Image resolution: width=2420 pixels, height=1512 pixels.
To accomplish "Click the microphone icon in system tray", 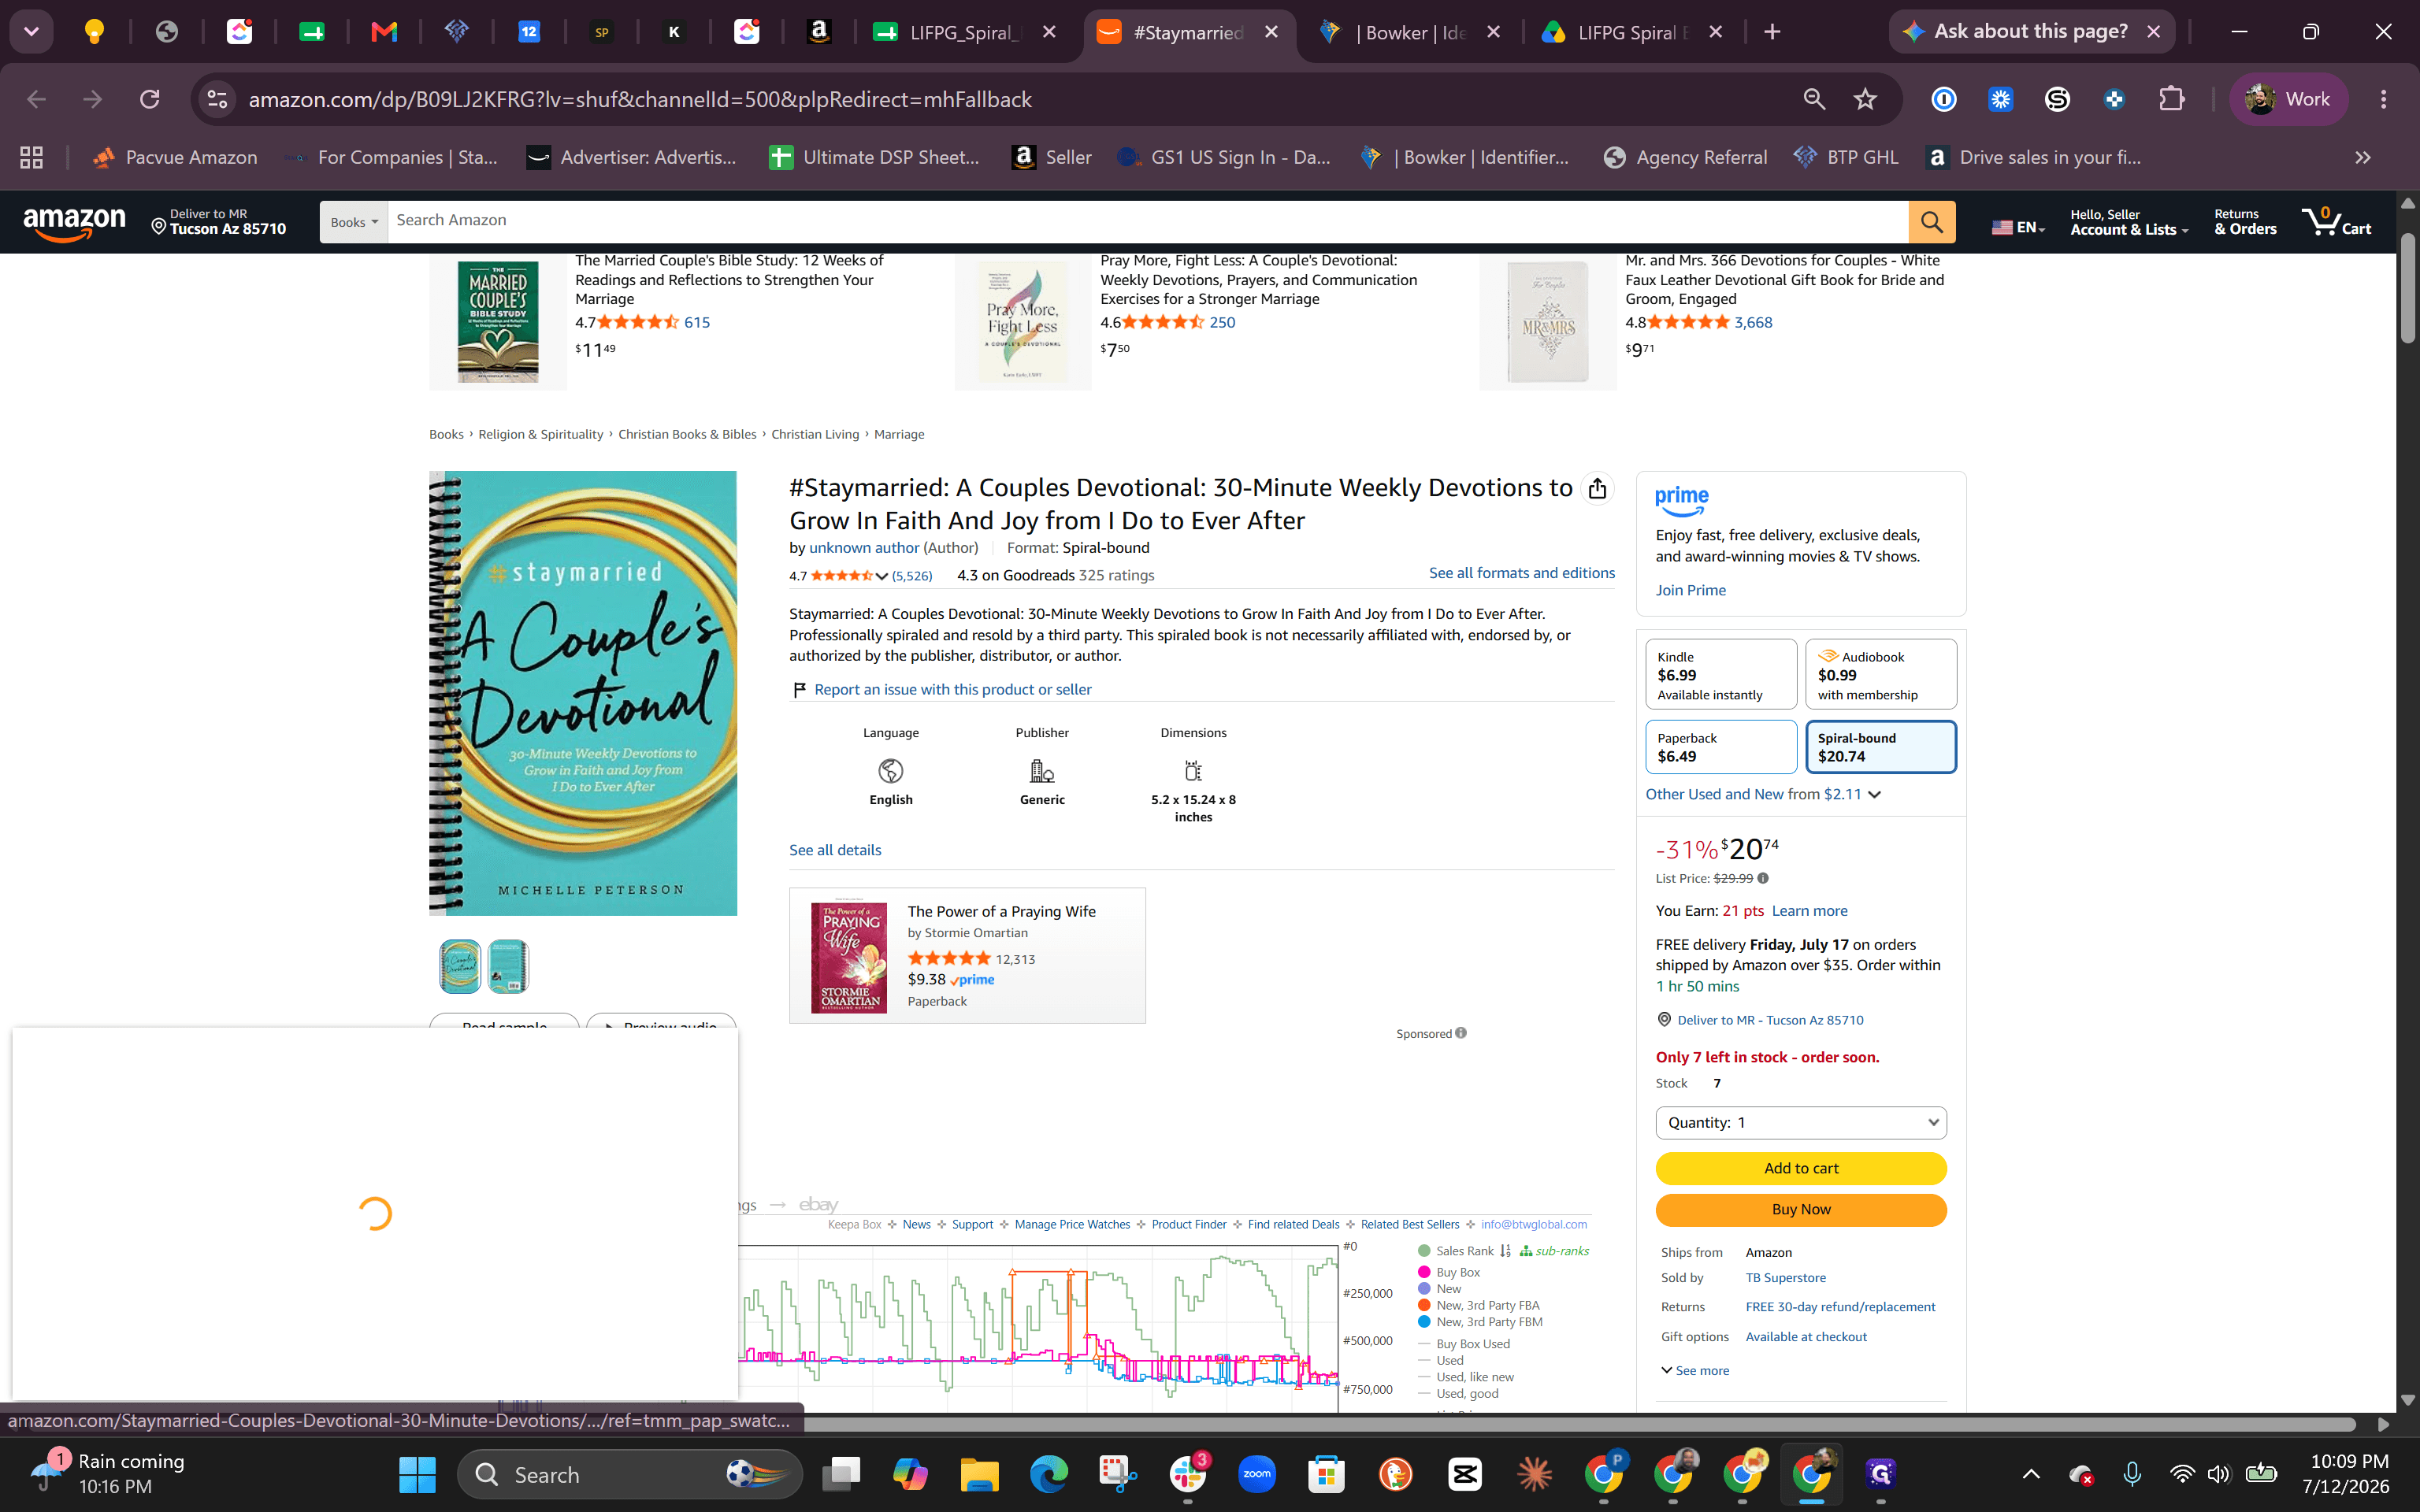I will [x=2132, y=1474].
